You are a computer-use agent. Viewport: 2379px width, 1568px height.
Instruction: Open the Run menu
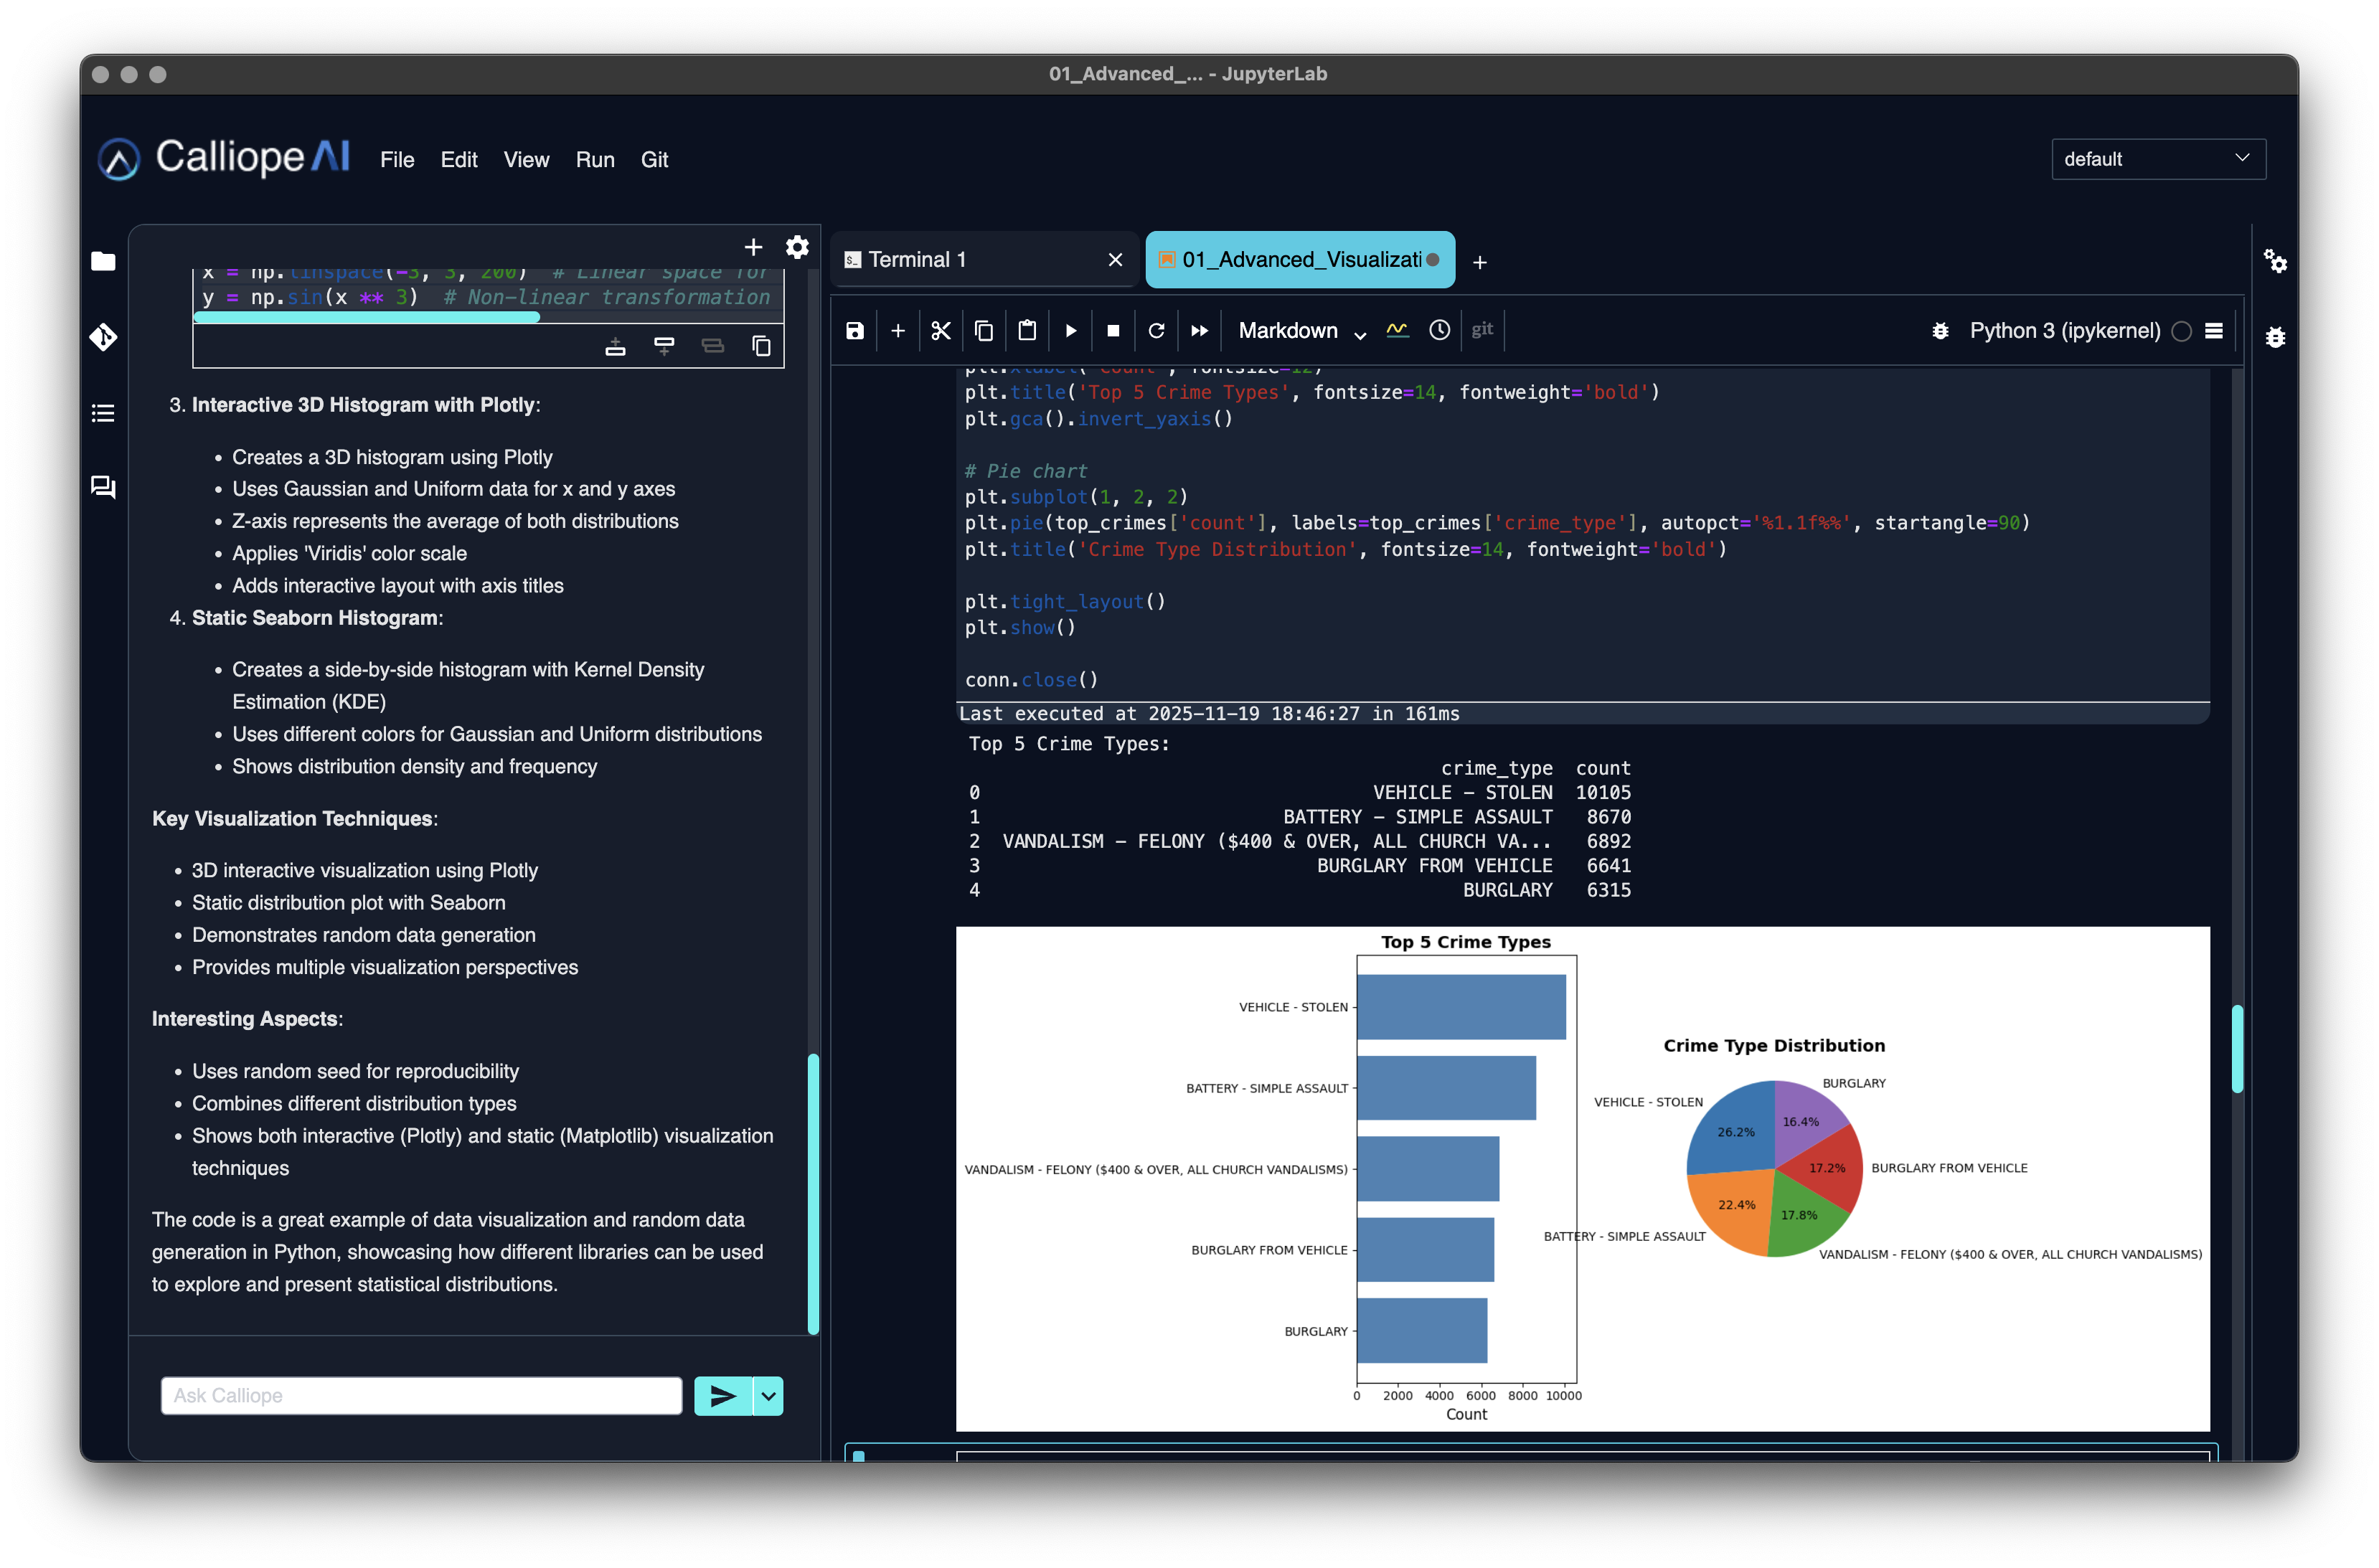[x=594, y=160]
